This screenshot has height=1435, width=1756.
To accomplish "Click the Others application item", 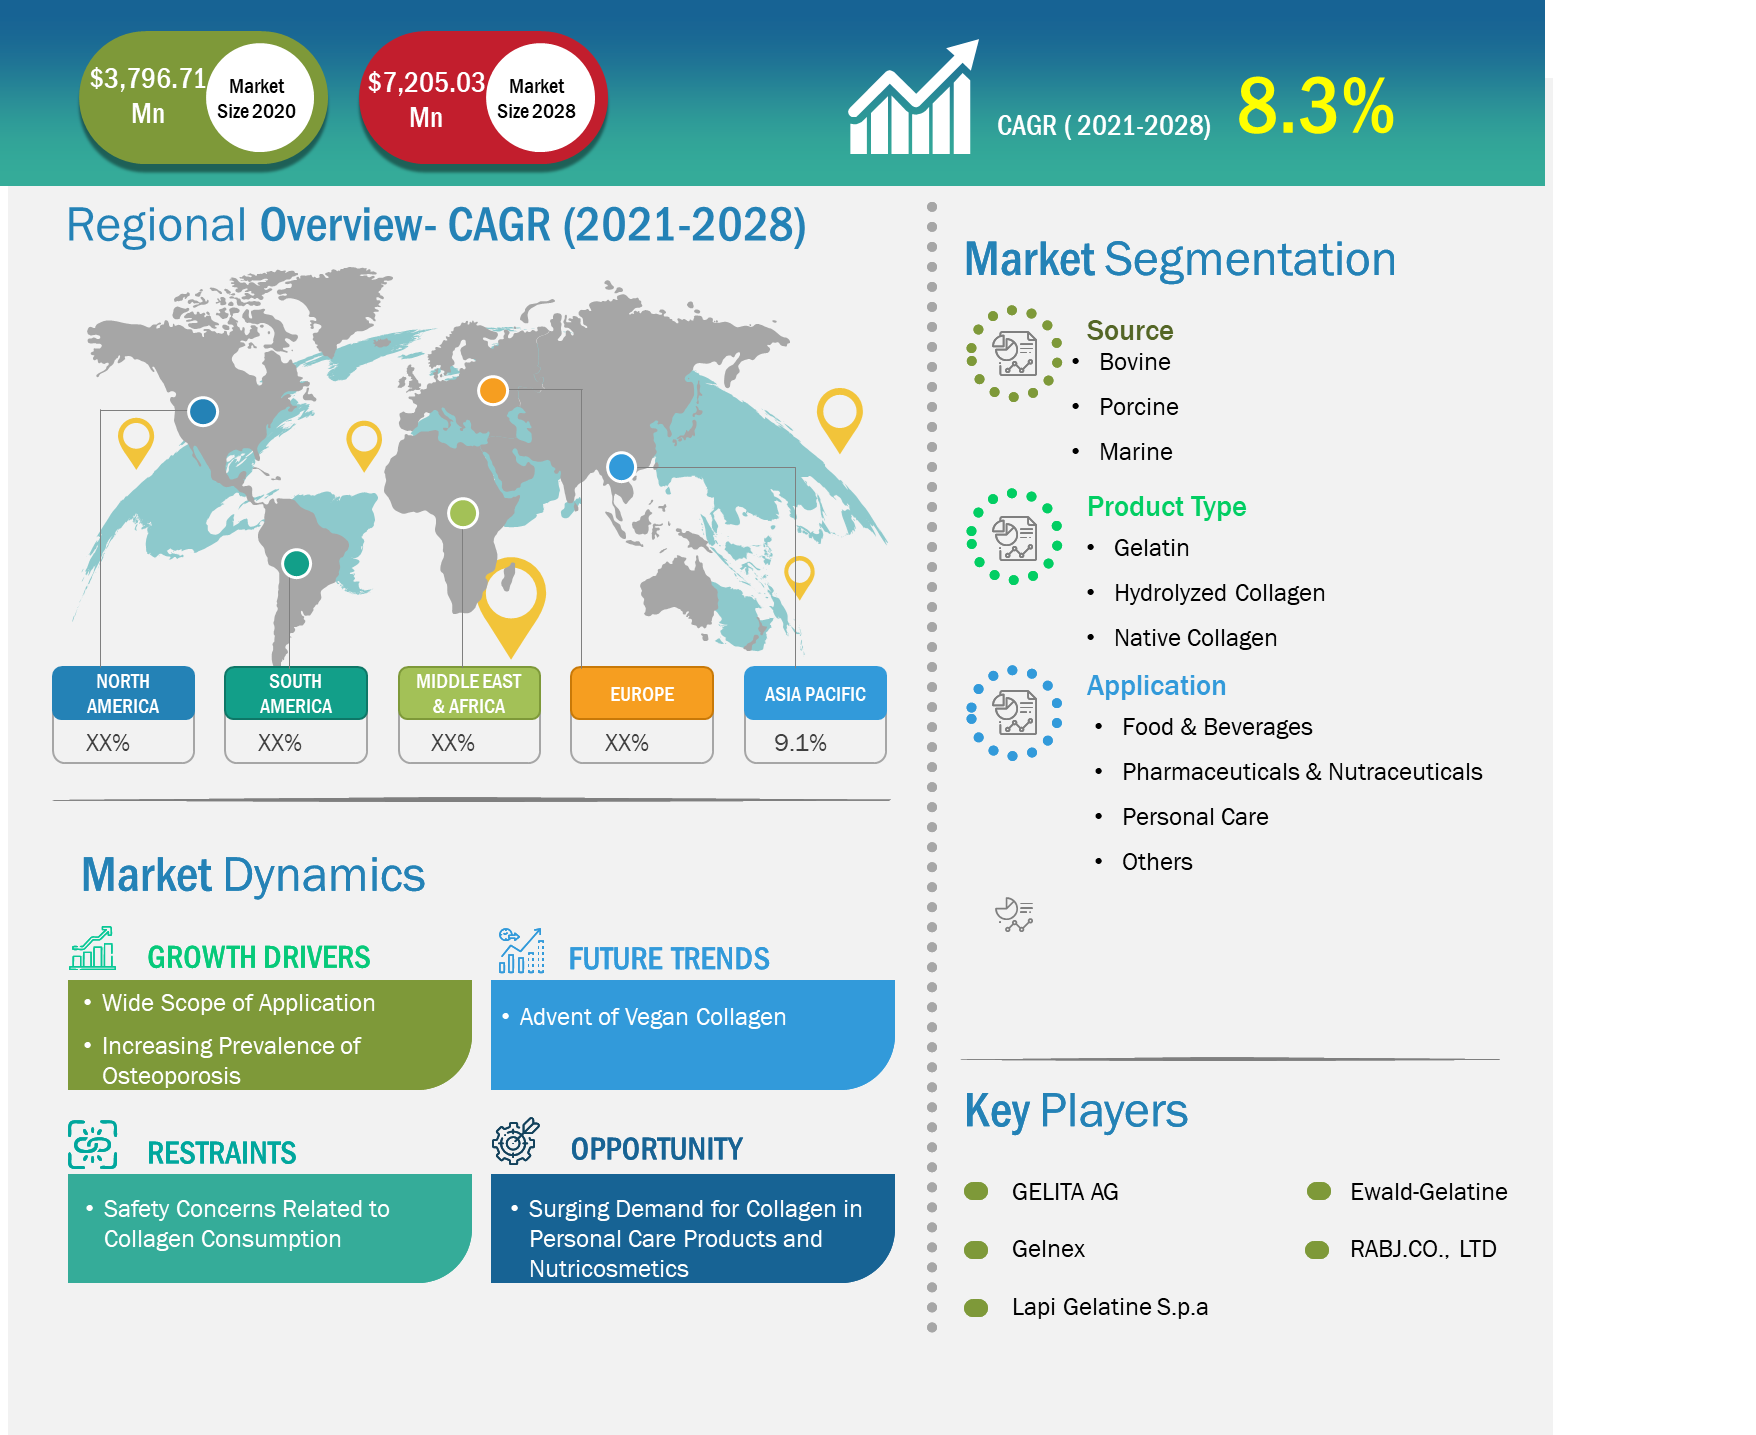I will pyautogui.click(x=1157, y=862).
